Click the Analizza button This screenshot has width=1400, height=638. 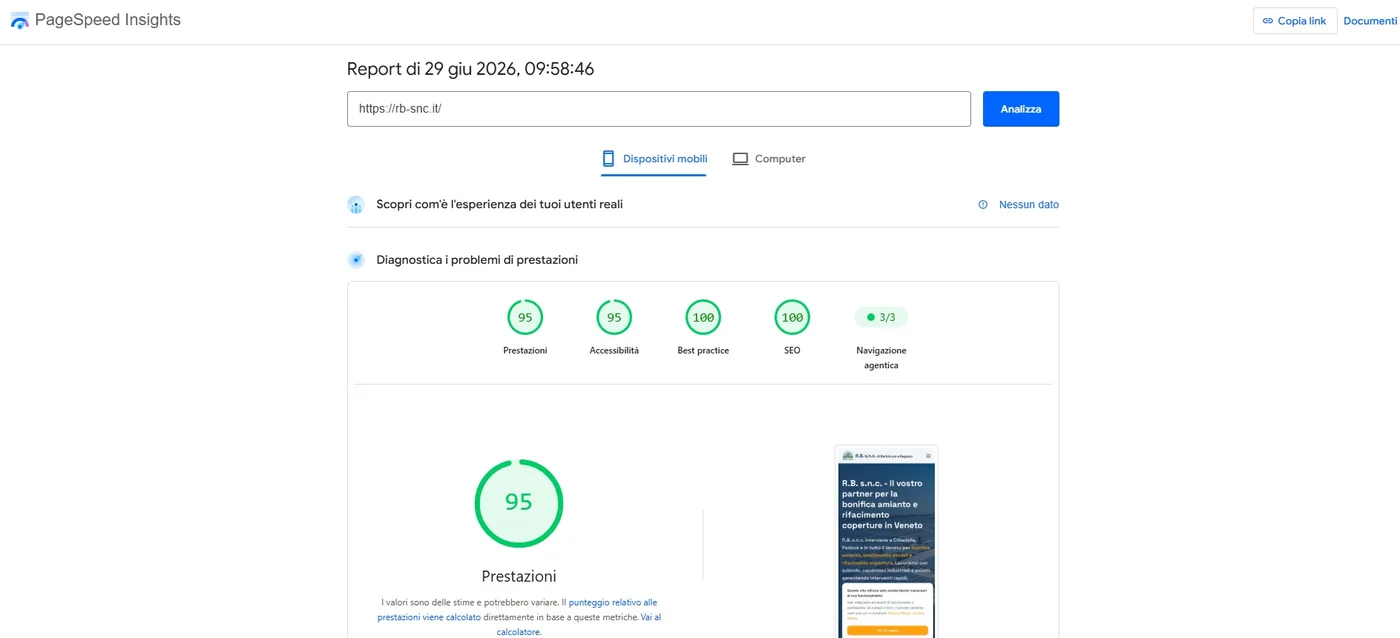click(x=1021, y=109)
